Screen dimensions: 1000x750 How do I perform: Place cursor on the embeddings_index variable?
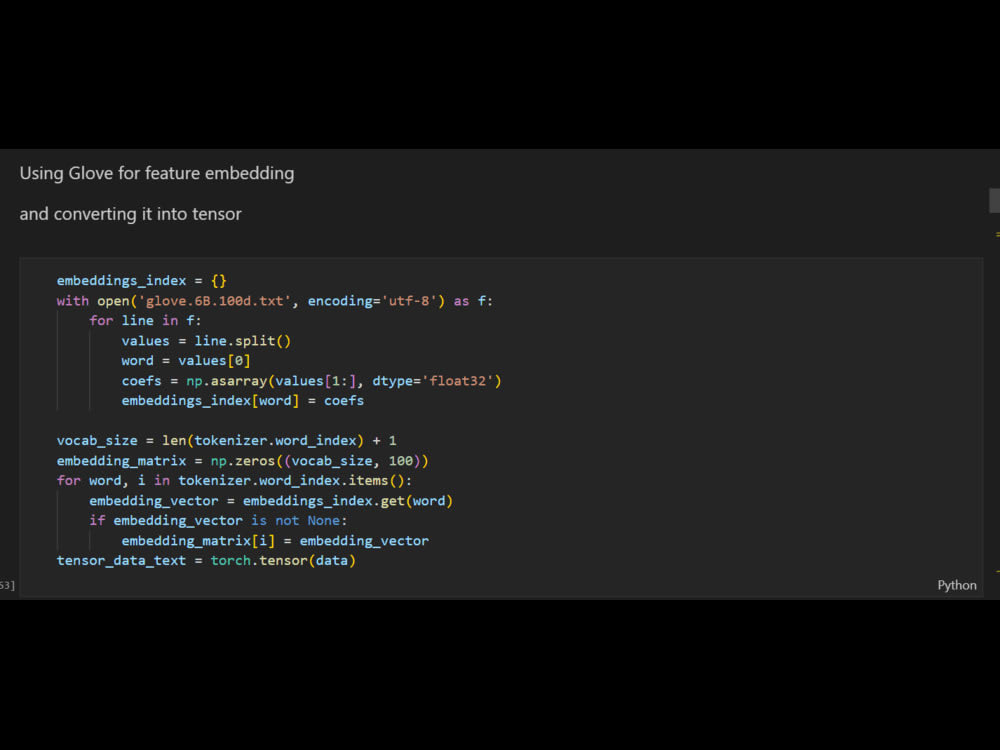(x=120, y=280)
